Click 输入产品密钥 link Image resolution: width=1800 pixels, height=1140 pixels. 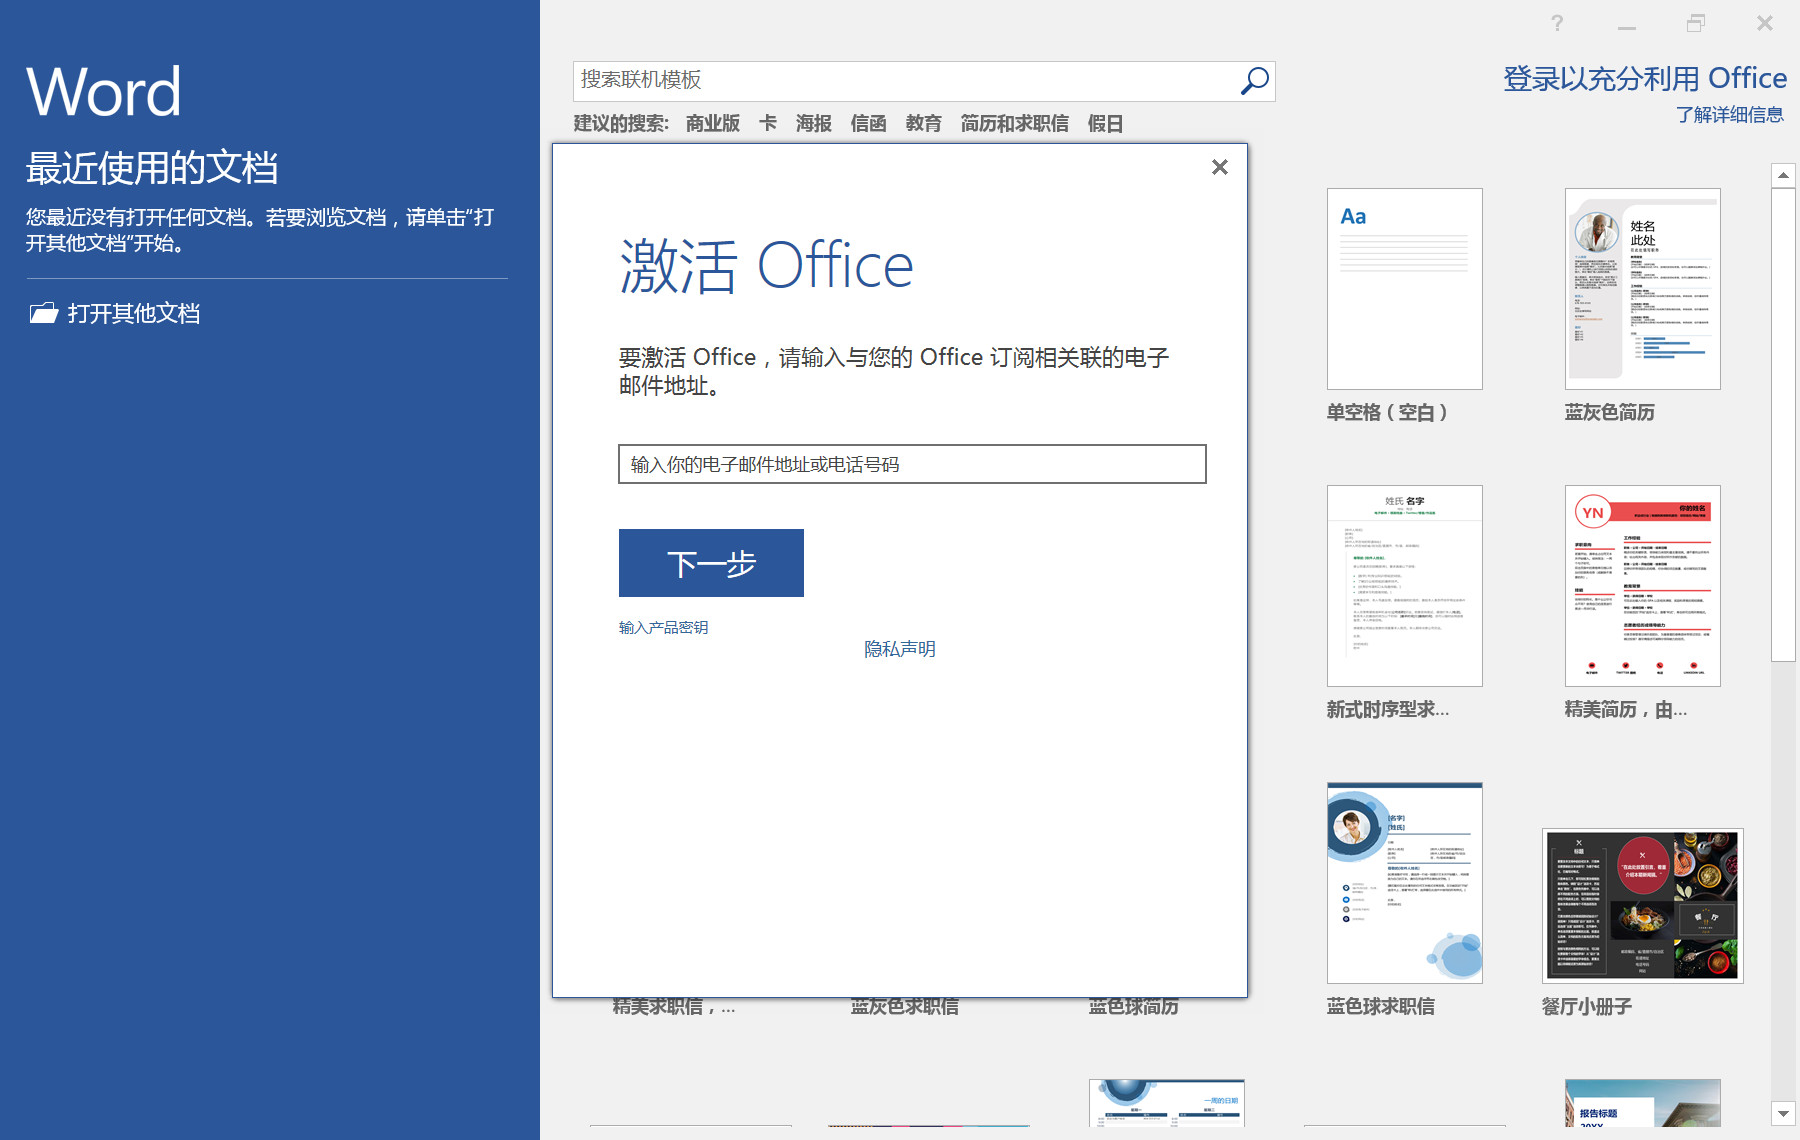point(663,627)
